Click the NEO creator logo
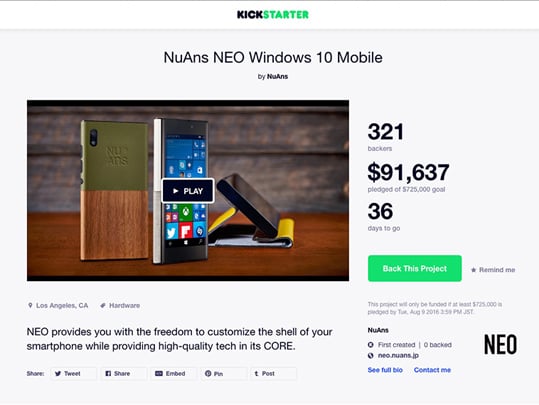The height and width of the screenshot is (405, 539). click(500, 344)
